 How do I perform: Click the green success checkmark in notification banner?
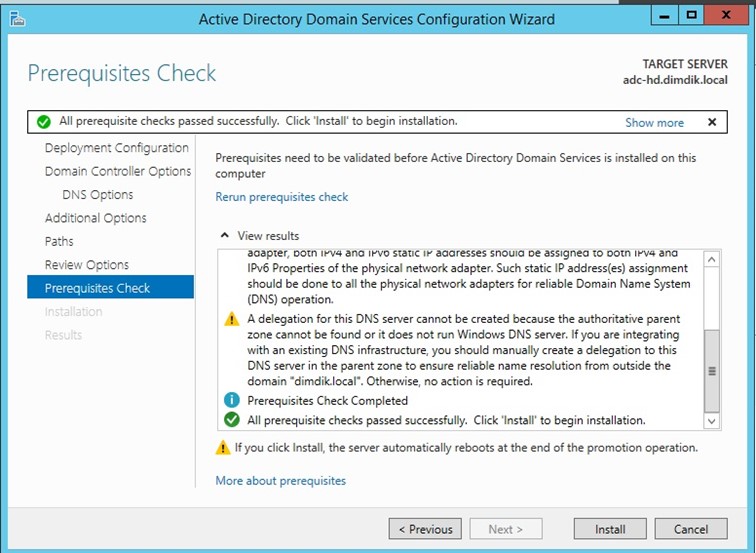(x=43, y=122)
